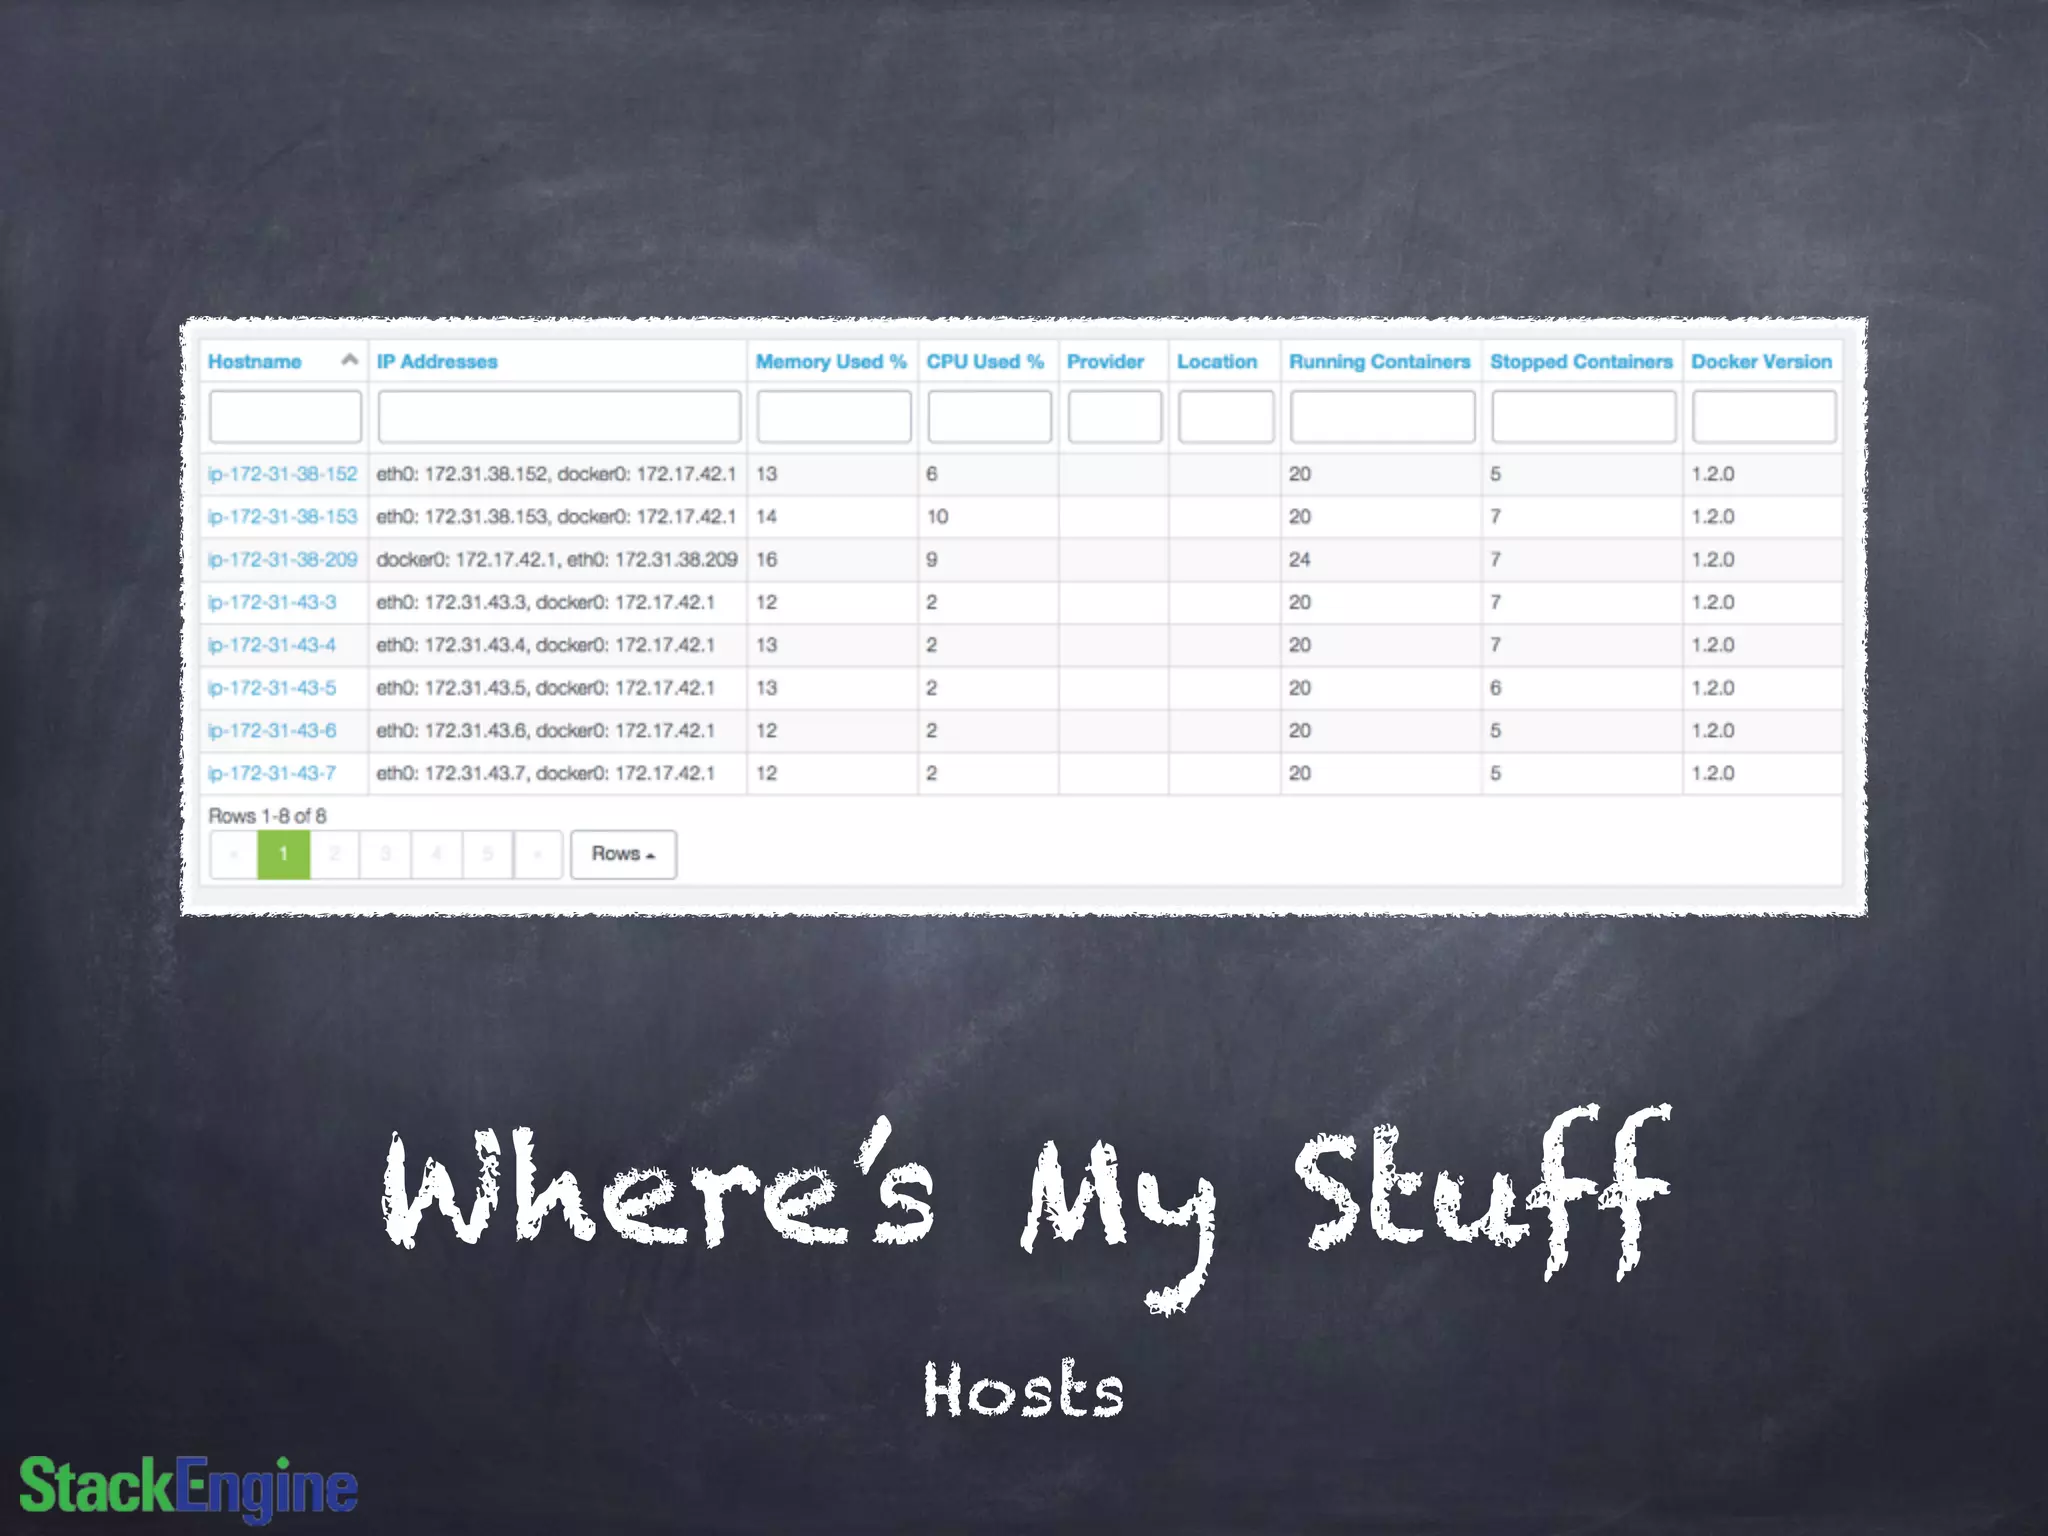Open host ip-172-31-43-6
Image resolution: width=2048 pixels, height=1536 pixels.
coord(272,731)
